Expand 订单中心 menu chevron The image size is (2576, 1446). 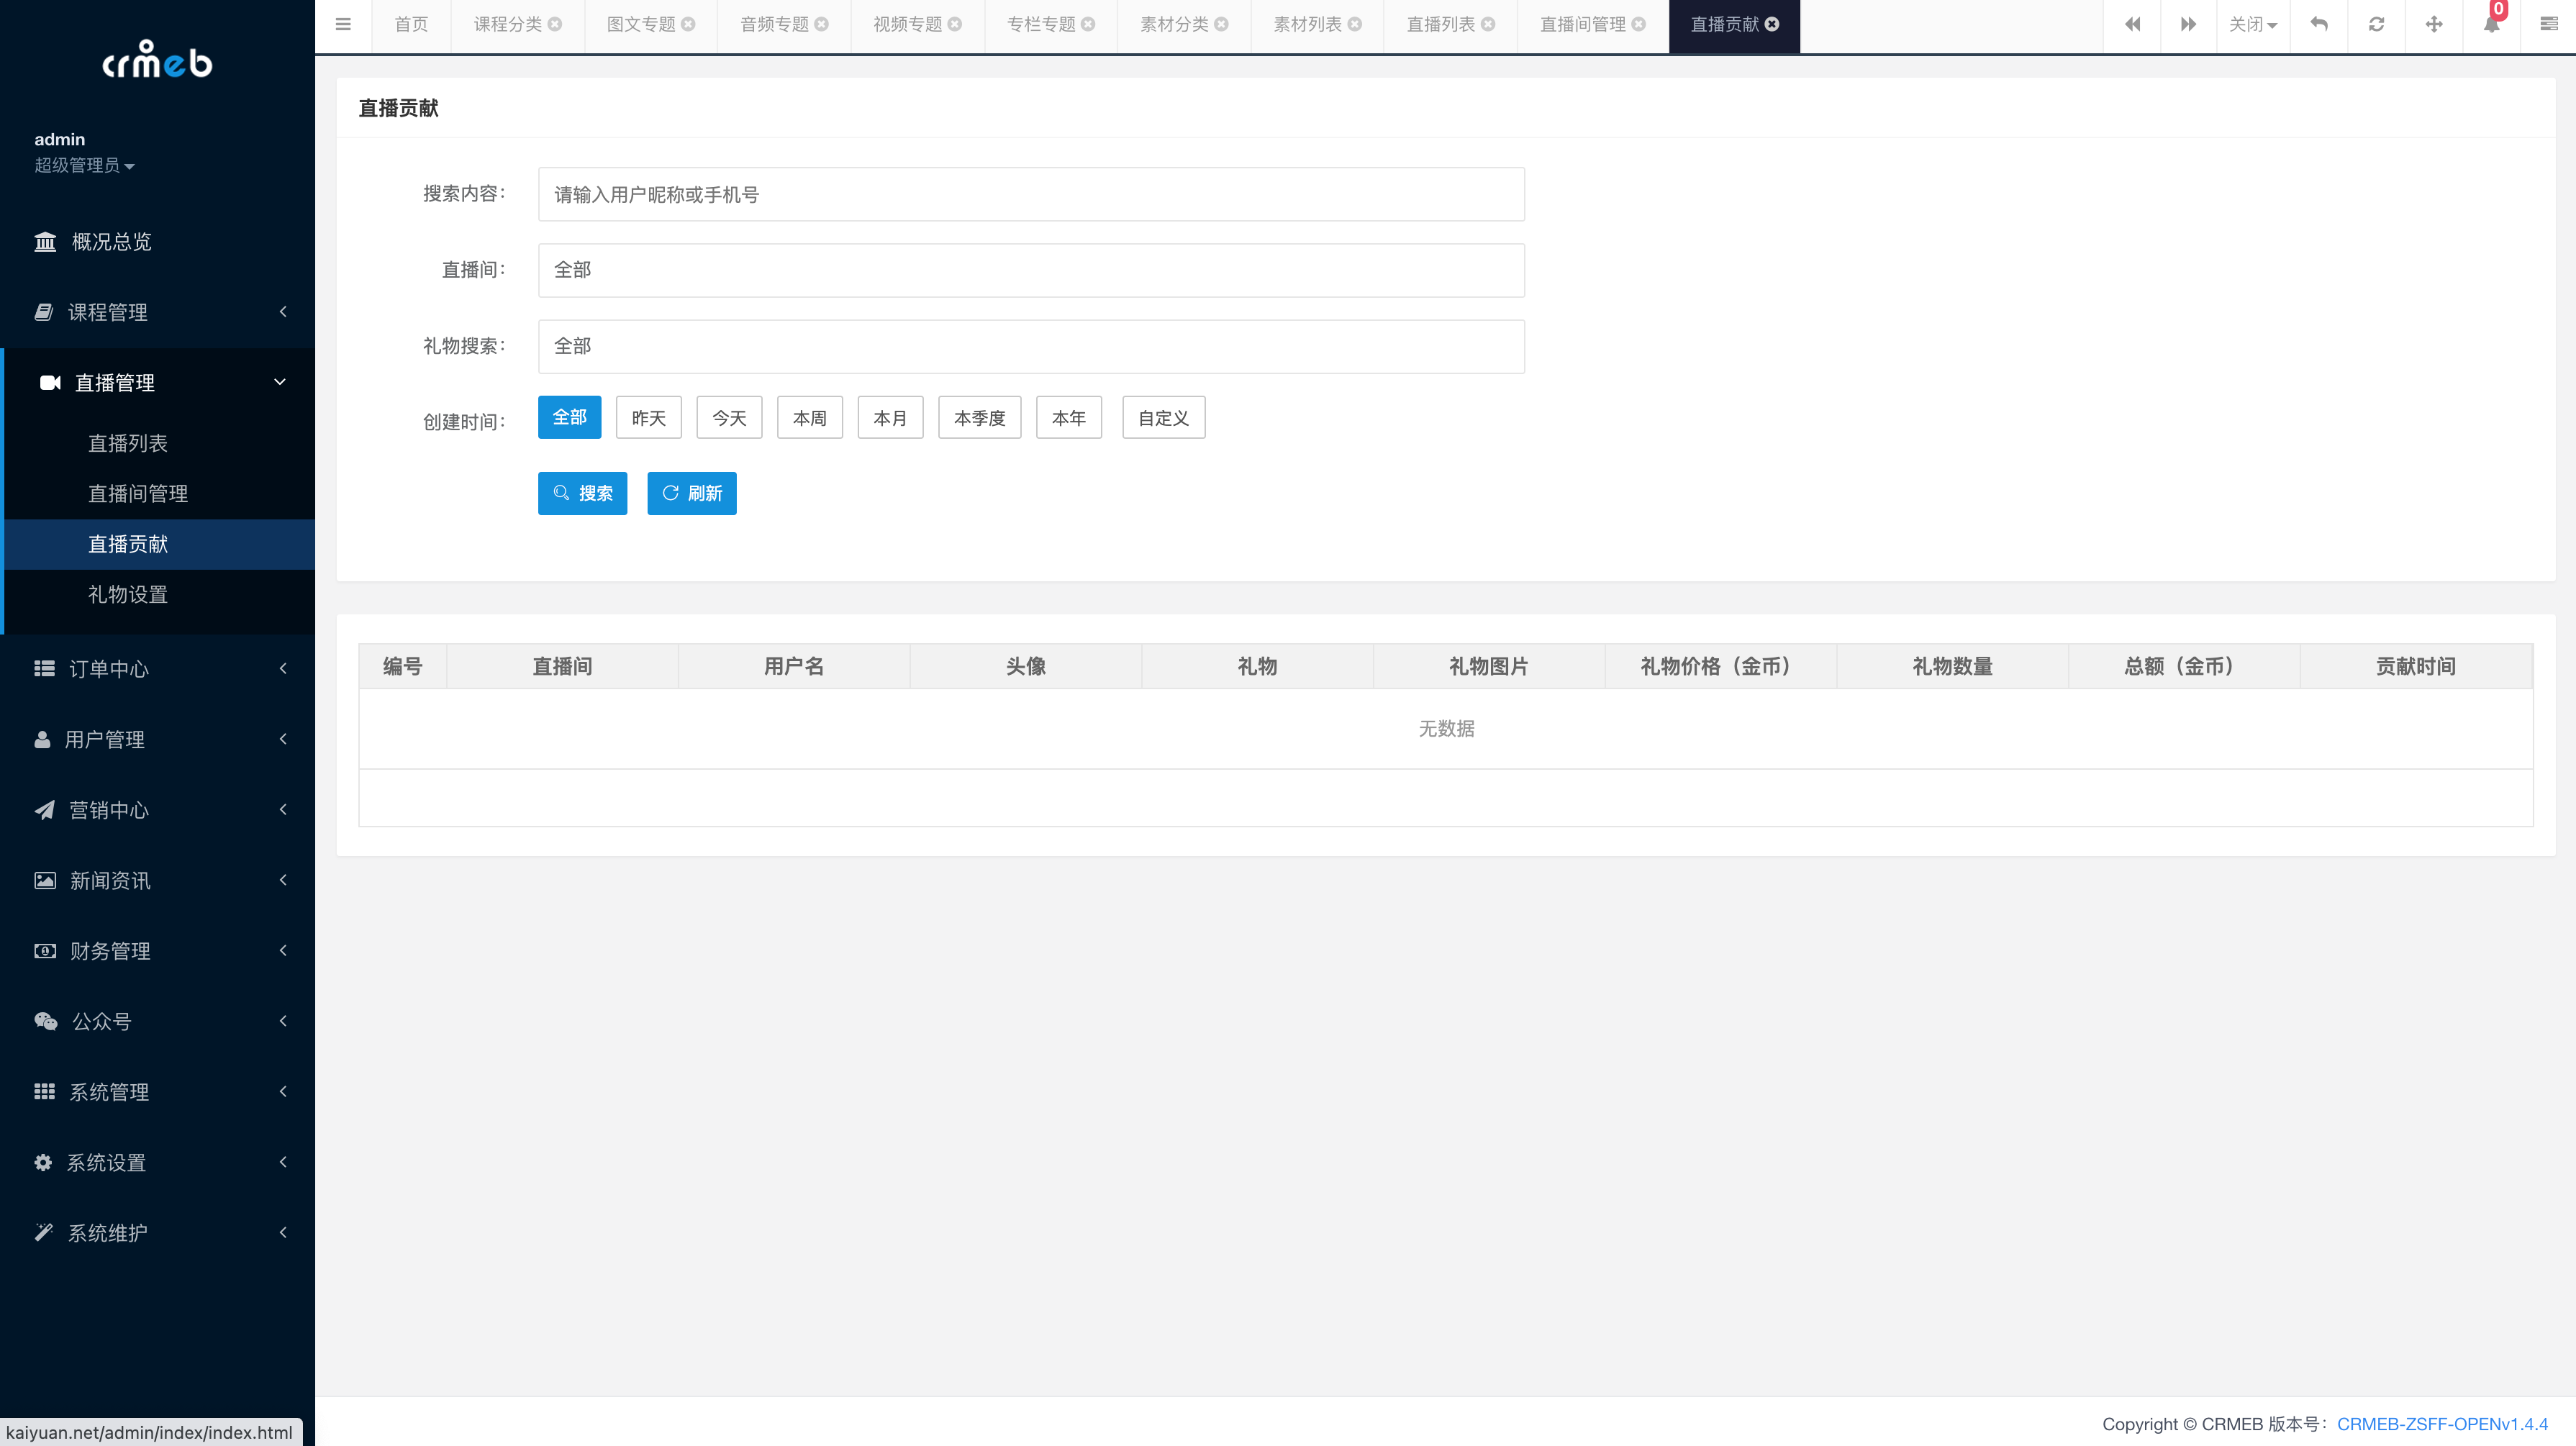click(283, 668)
